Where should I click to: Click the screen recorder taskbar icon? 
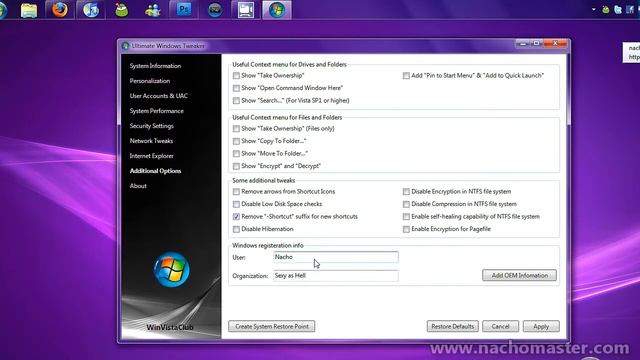coord(246,10)
